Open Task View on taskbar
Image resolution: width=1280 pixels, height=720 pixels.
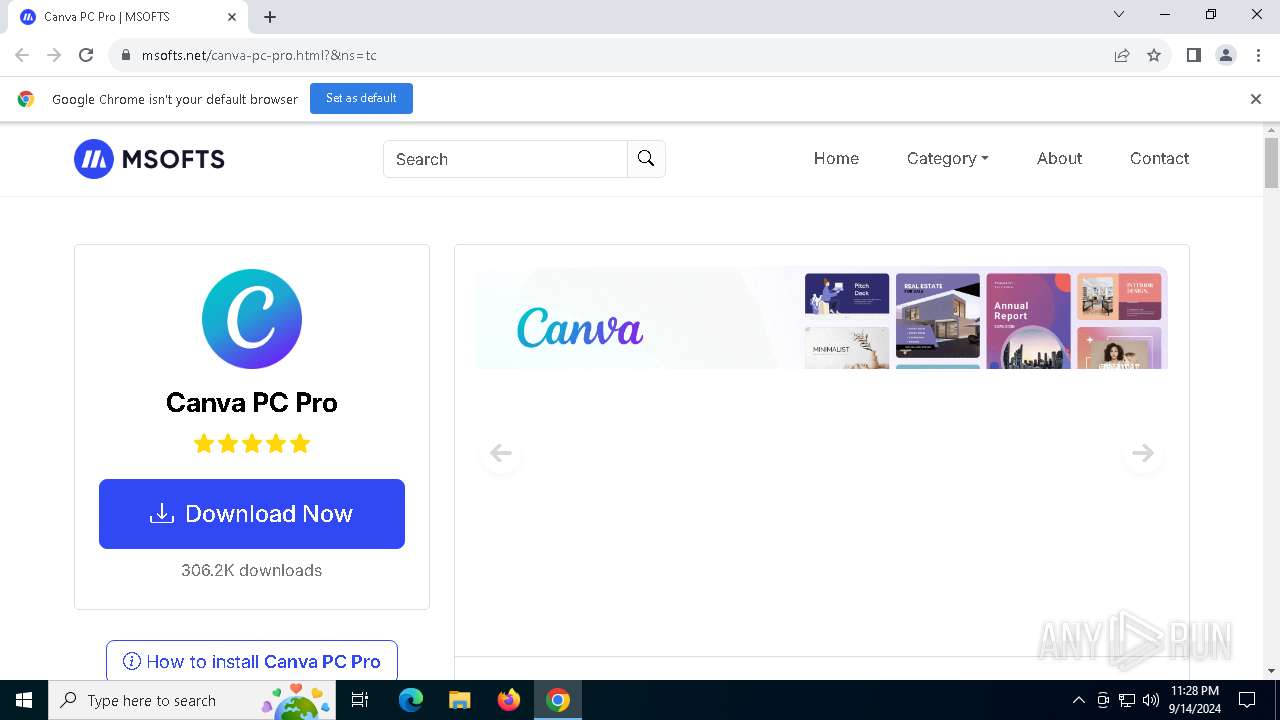pos(361,700)
